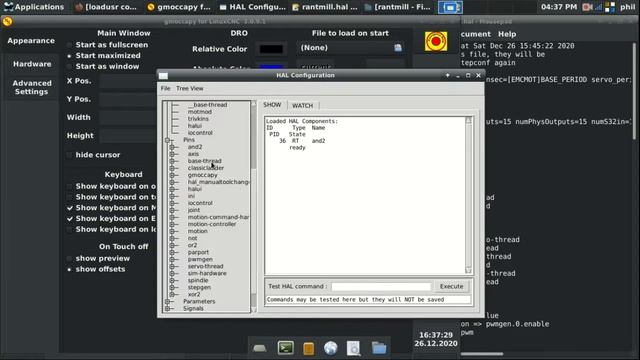Open the terminal emulator in the dock
Viewport: 640px width, 360px height.
[285, 348]
